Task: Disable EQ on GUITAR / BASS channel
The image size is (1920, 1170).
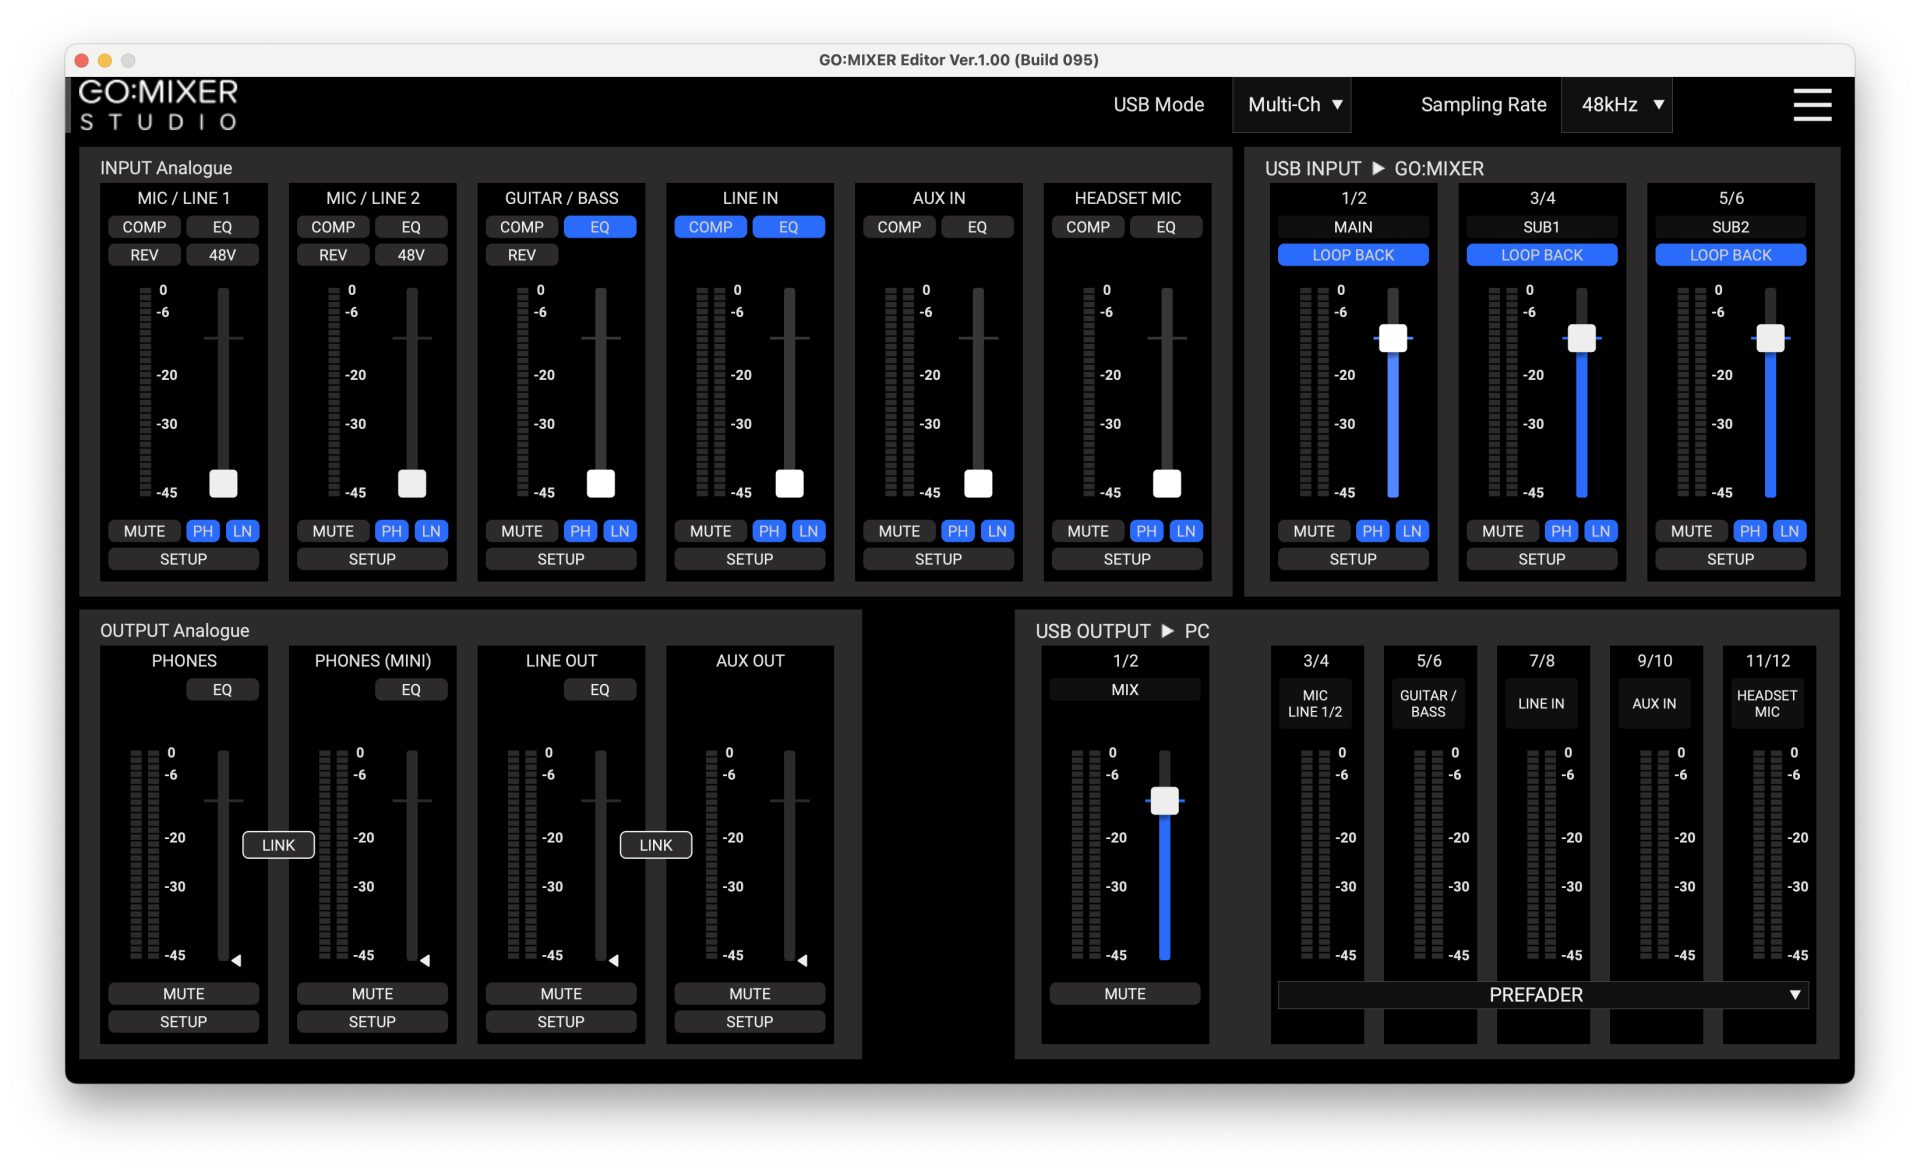Action: pyautogui.click(x=599, y=227)
